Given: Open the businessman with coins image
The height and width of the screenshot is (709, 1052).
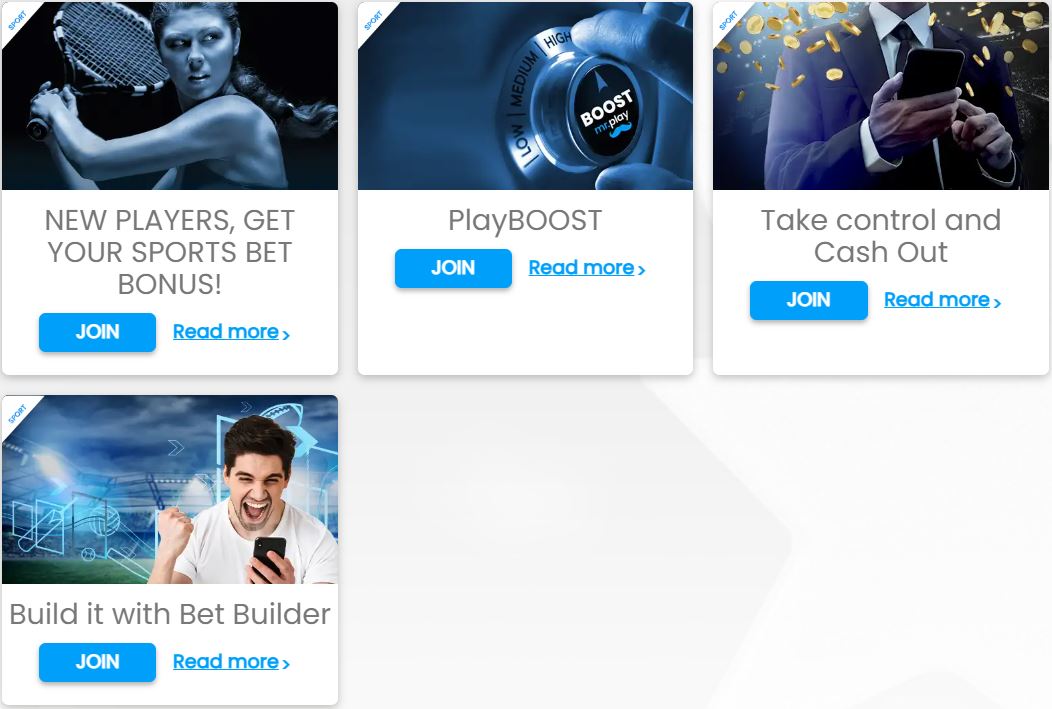Looking at the screenshot, I should point(881,96).
